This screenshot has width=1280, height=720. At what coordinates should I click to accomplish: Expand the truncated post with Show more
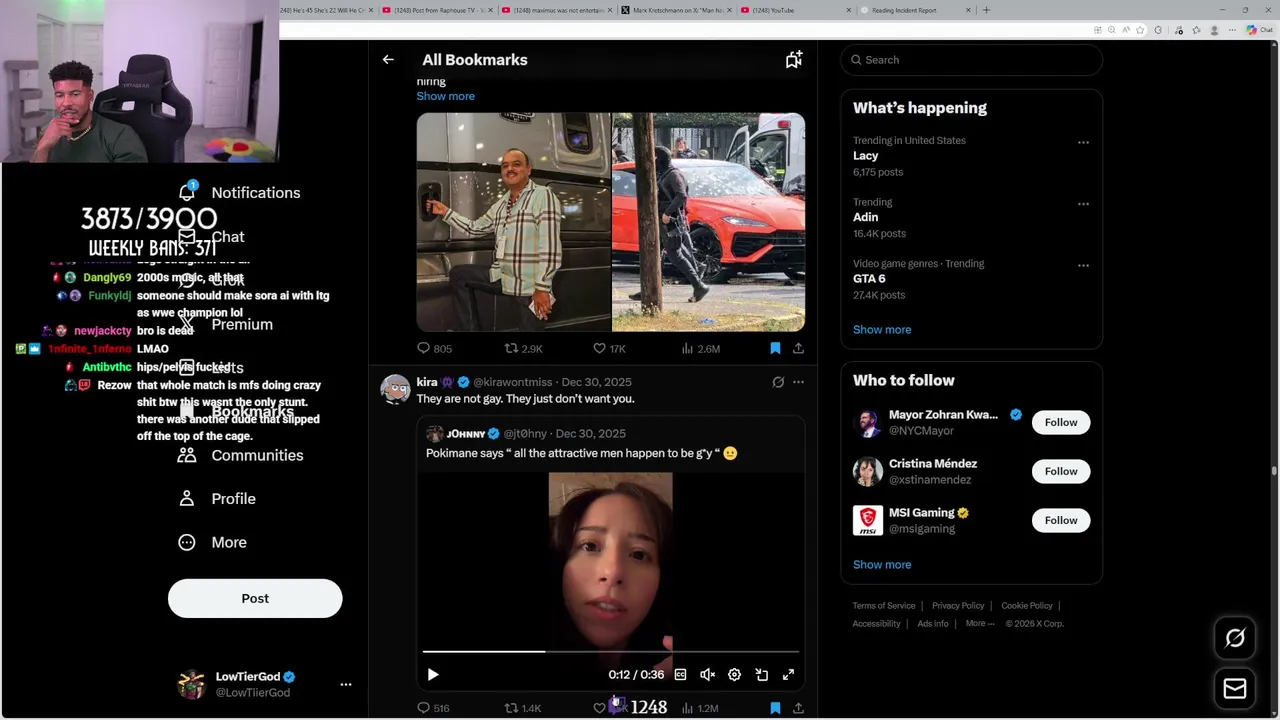click(445, 96)
